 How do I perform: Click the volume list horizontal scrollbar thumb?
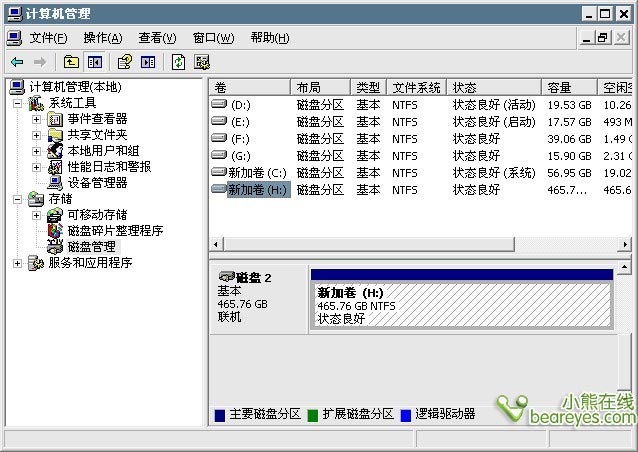pos(369,245)
